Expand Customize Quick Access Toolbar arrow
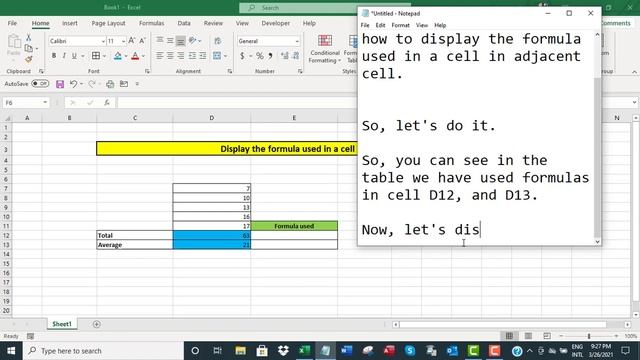The image size is (640, 360). click(137, 84)
